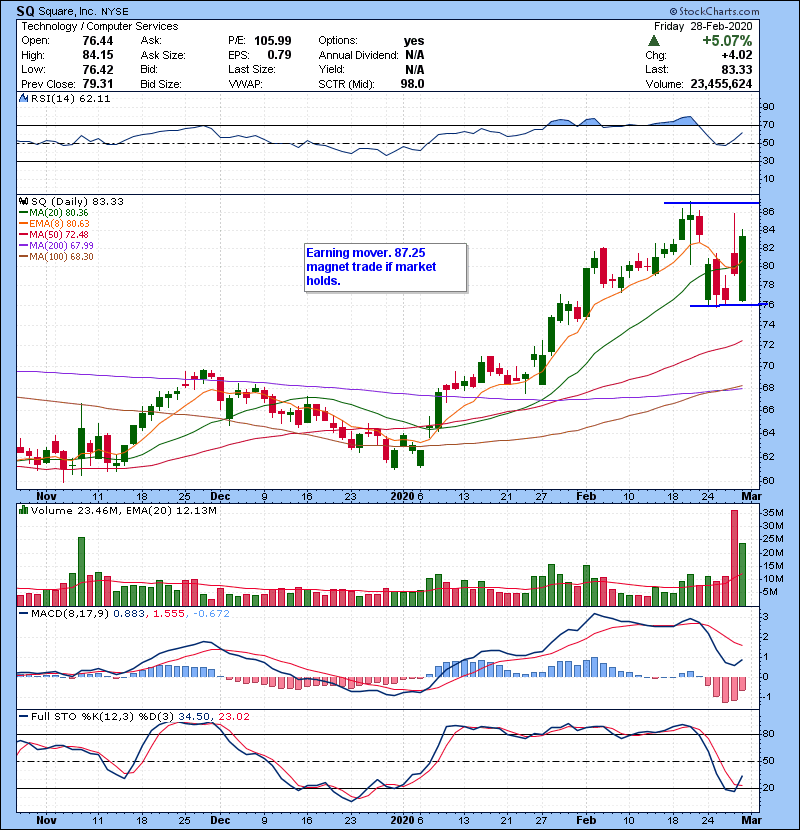Click the green up-triangle change indicator

click(x=654, y=41)
